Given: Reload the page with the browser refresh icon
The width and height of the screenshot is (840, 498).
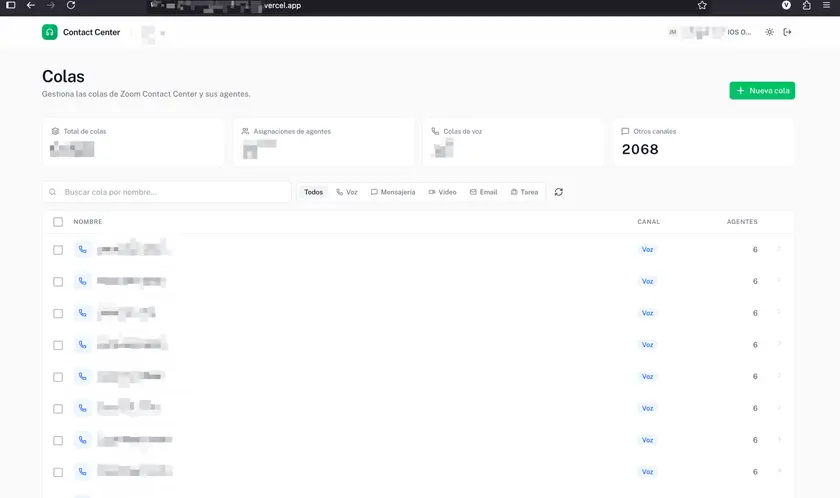Looking at the screenshot, I should 71,5.
